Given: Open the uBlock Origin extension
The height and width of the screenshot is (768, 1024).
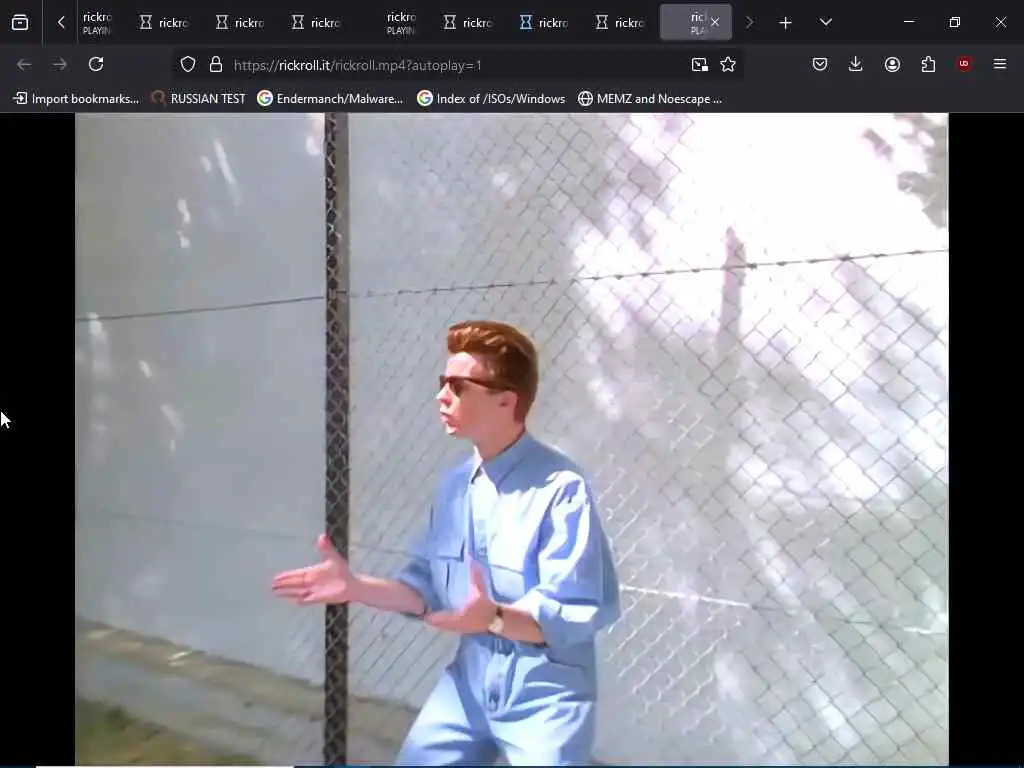Looking at the screenshot, I should 964,64.
